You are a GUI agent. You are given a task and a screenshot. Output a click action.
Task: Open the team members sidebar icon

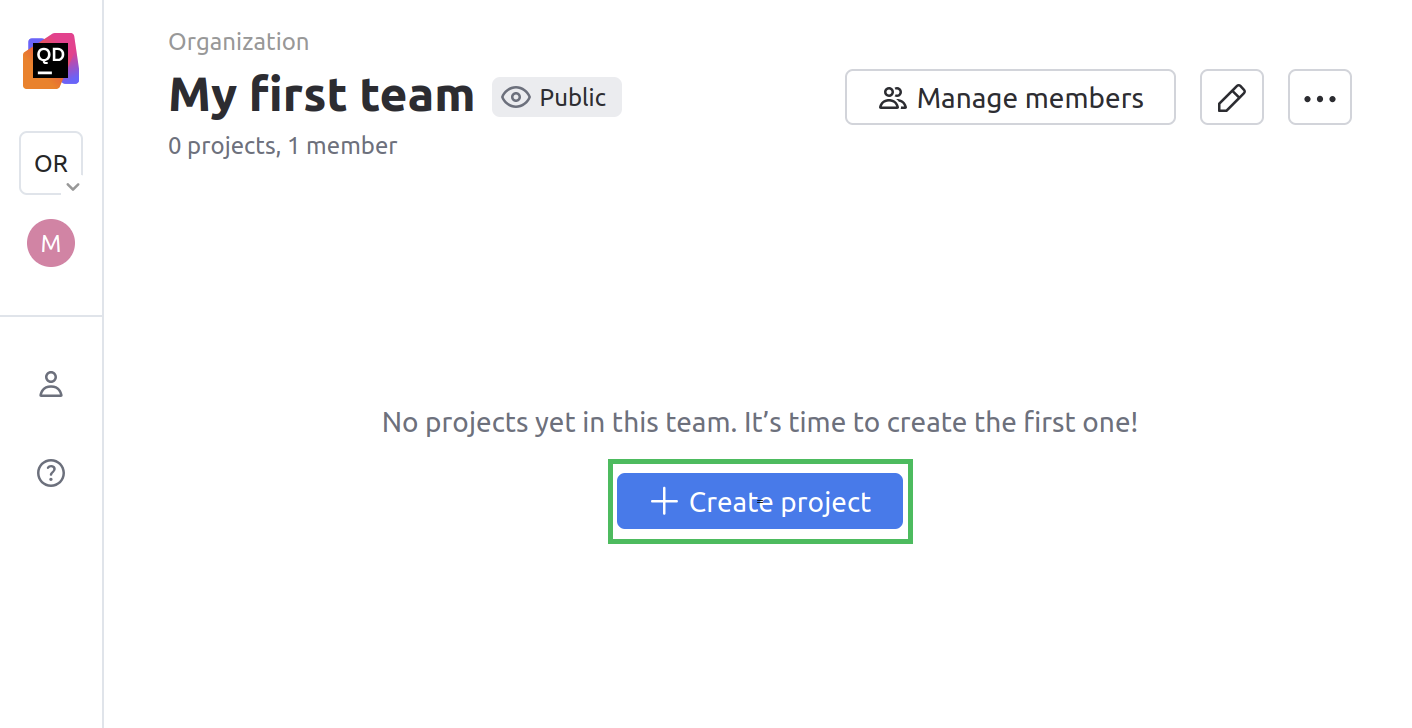point(50,383)
